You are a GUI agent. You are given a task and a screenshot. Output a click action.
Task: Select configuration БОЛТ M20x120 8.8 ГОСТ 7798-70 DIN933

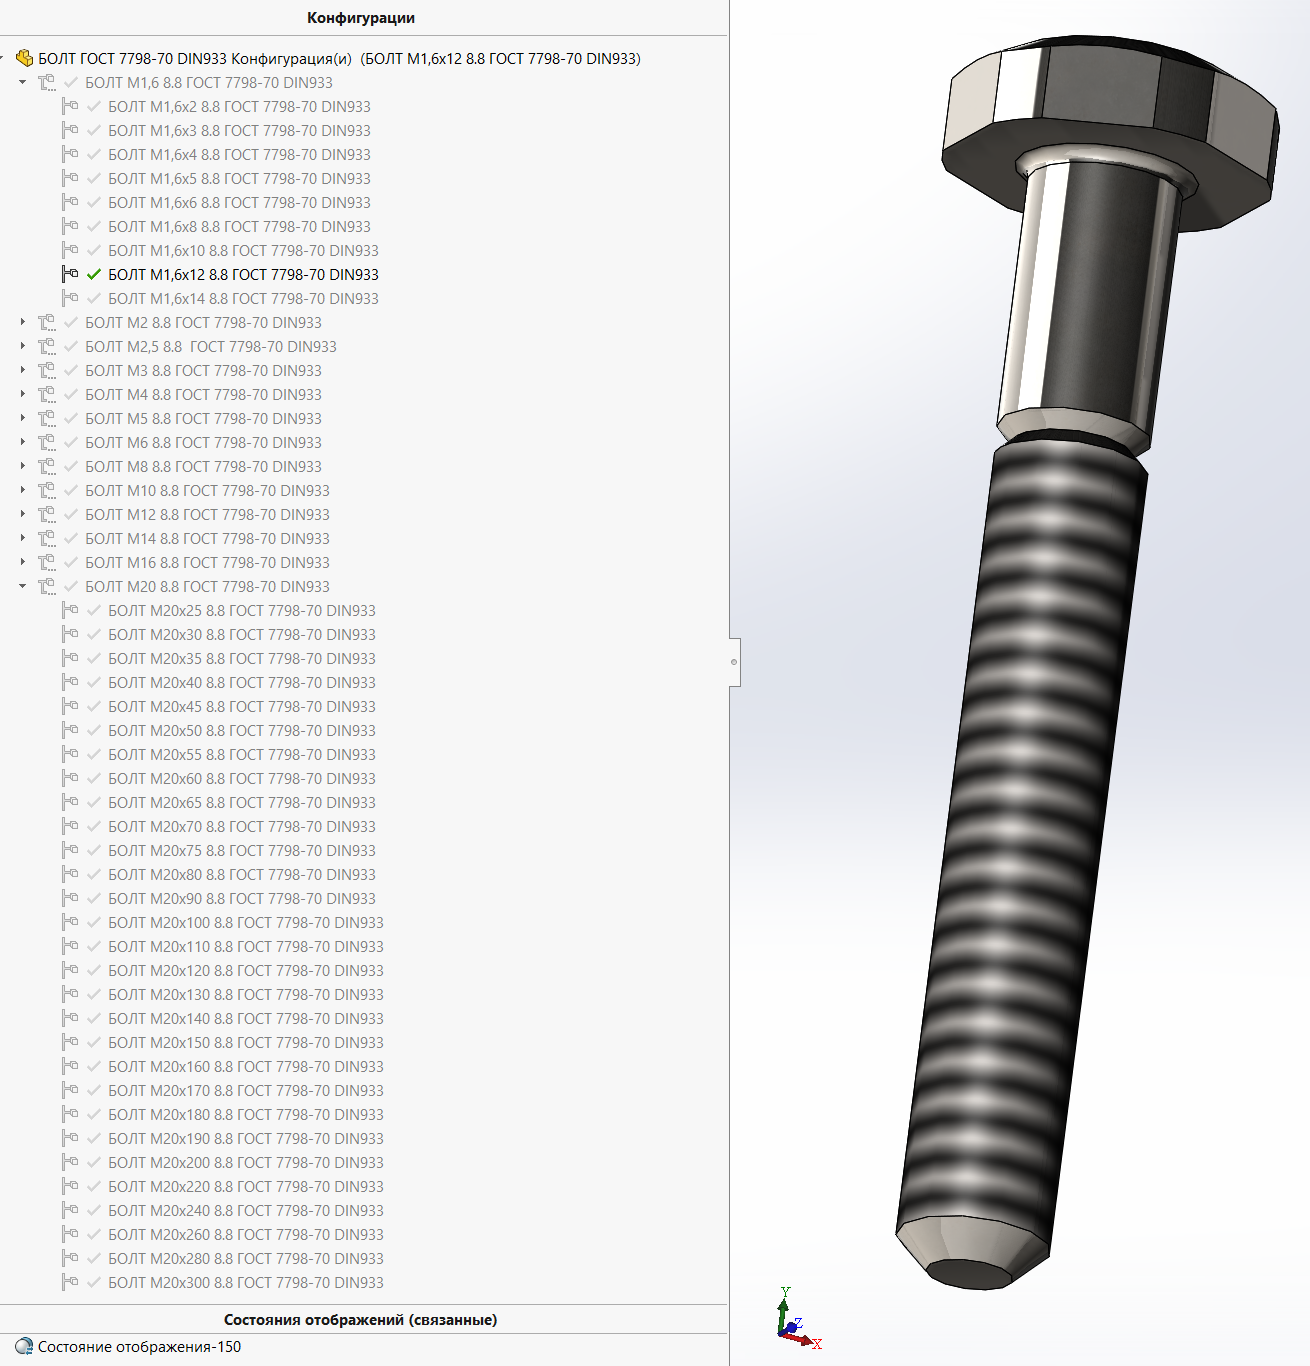click(246, 970)
